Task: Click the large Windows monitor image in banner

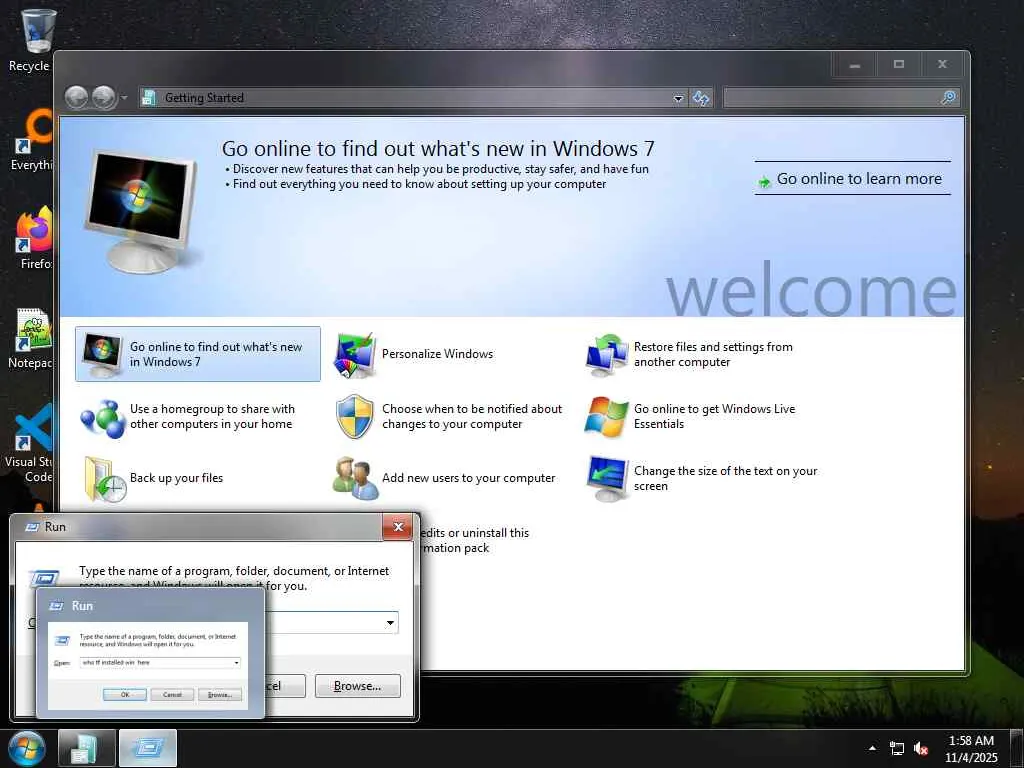Action: click(x=140, y=211)
